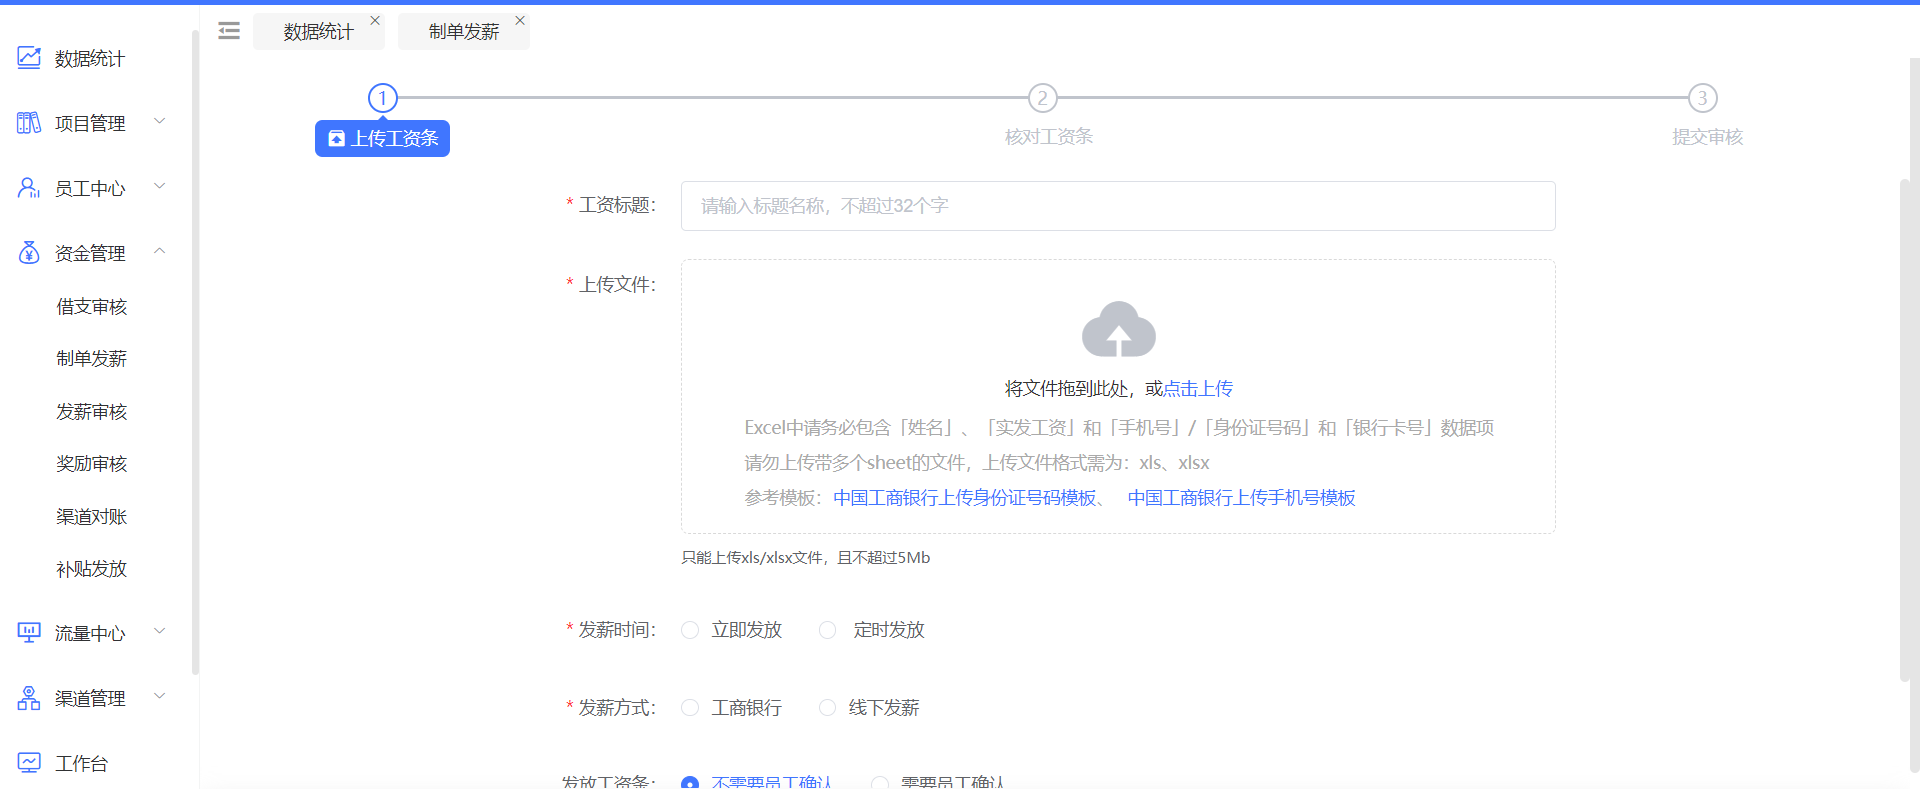This screenshot has width=1920, height=789.
Task: Click the 数据统计 chart icon in sidebar
Action: (x=29, y=58)
